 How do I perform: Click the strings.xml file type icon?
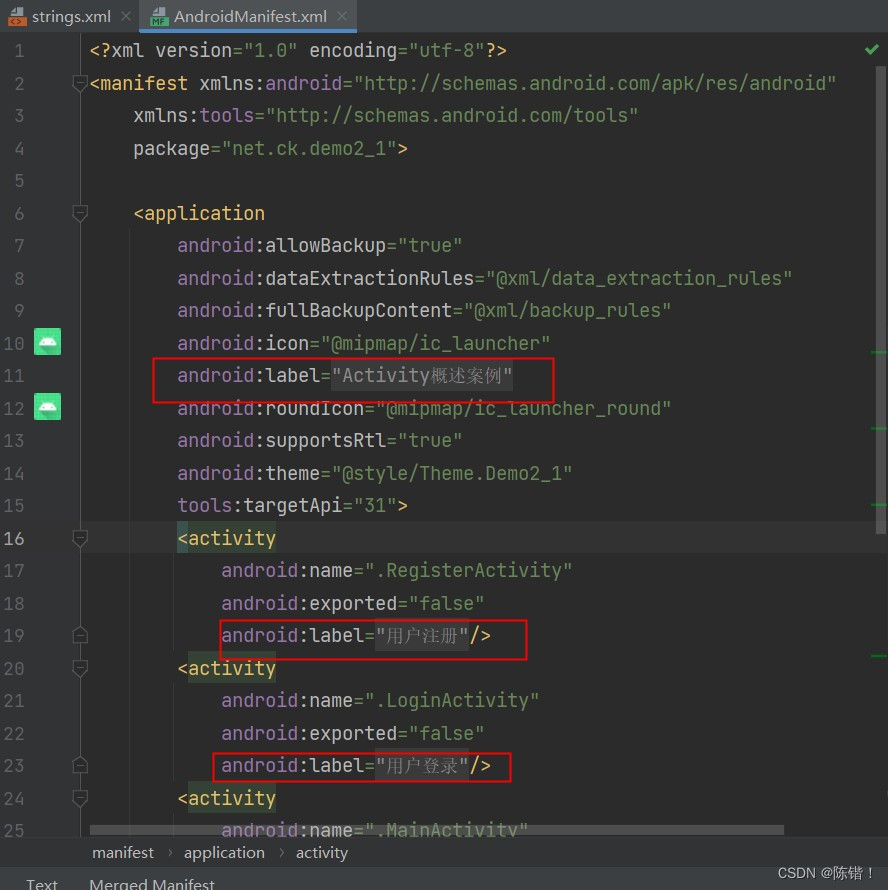[x=17, y=17]
